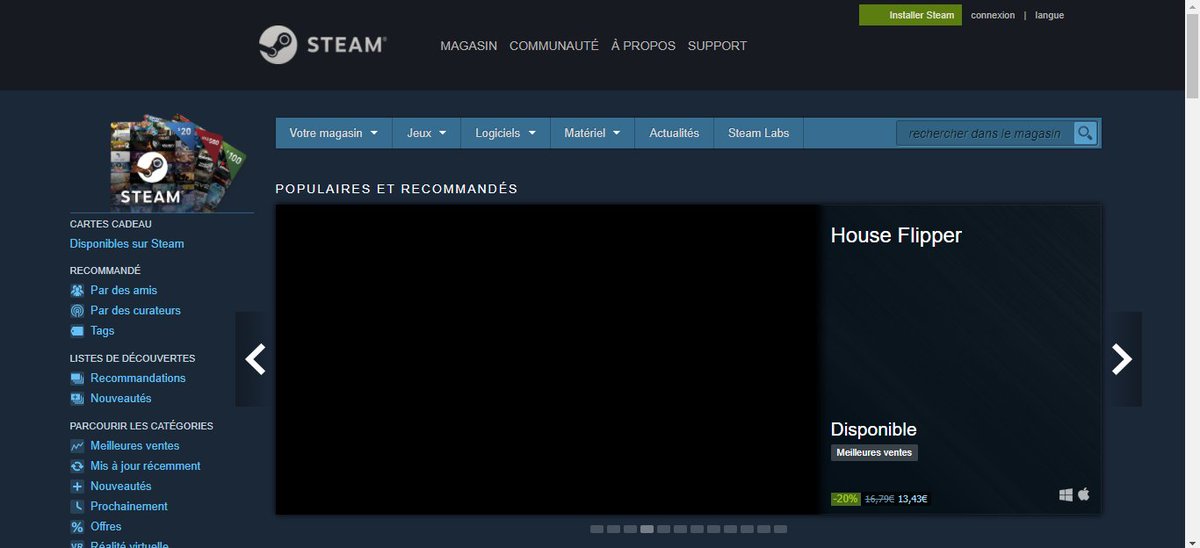Image resolution: width=1200 pixels, height=548 pixels.
Task: Open the friends icon beside Par des amis
Action: click(x=77, y=290)
